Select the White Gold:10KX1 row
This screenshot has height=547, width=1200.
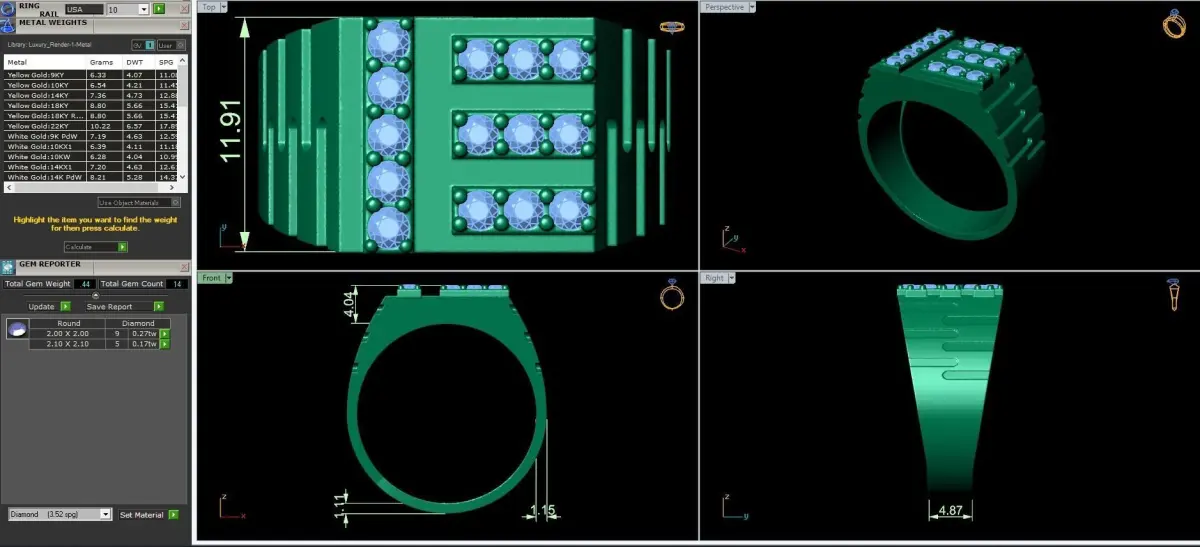91,147
